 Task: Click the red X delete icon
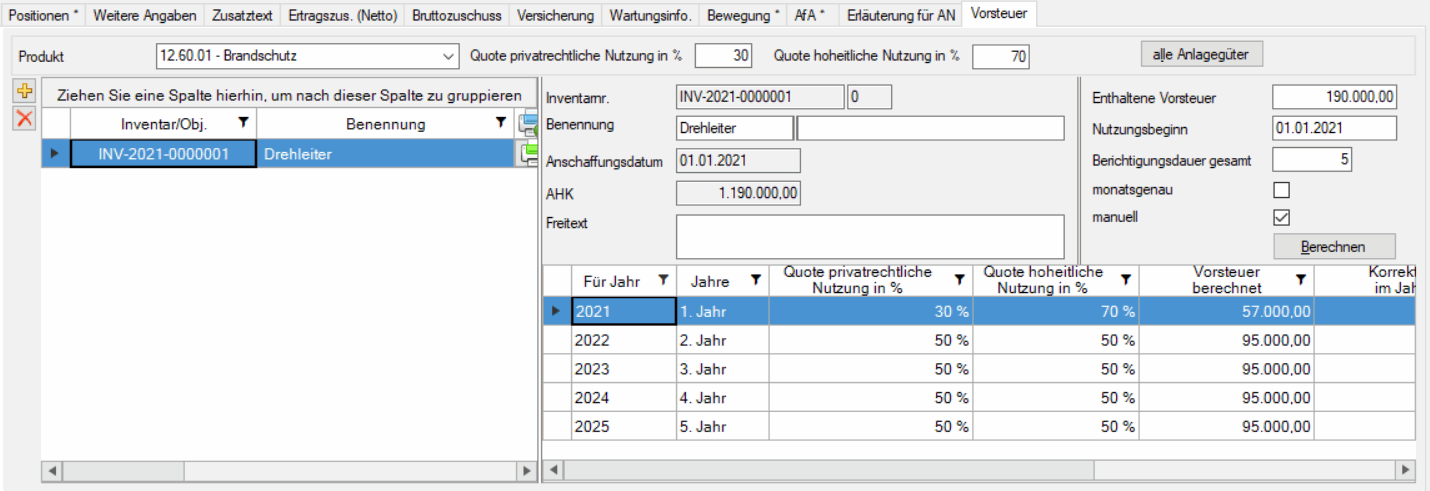(24, 118)
